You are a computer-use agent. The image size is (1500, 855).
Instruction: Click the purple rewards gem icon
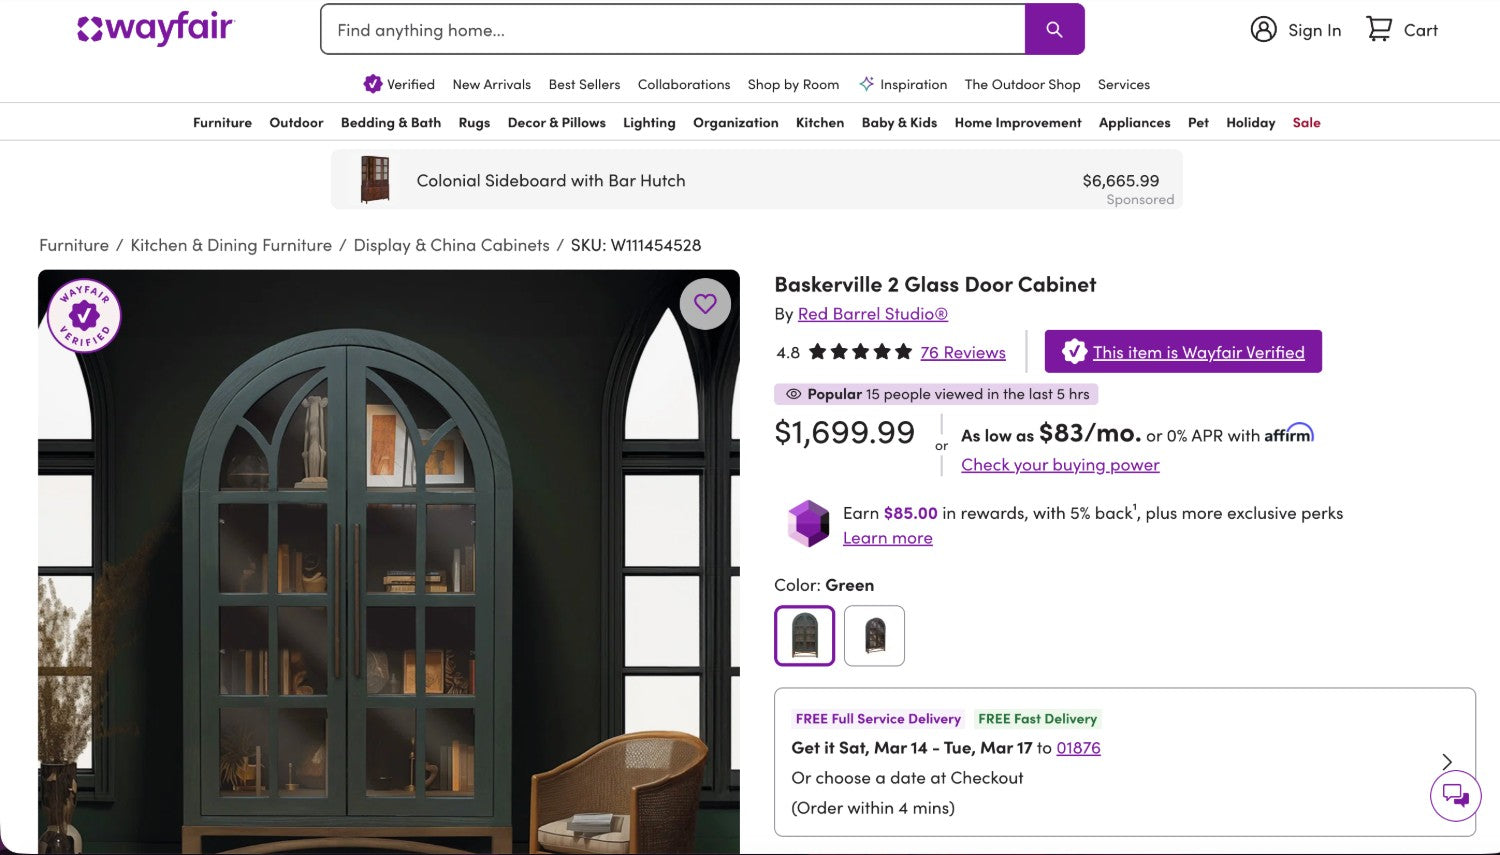point(808,523)
